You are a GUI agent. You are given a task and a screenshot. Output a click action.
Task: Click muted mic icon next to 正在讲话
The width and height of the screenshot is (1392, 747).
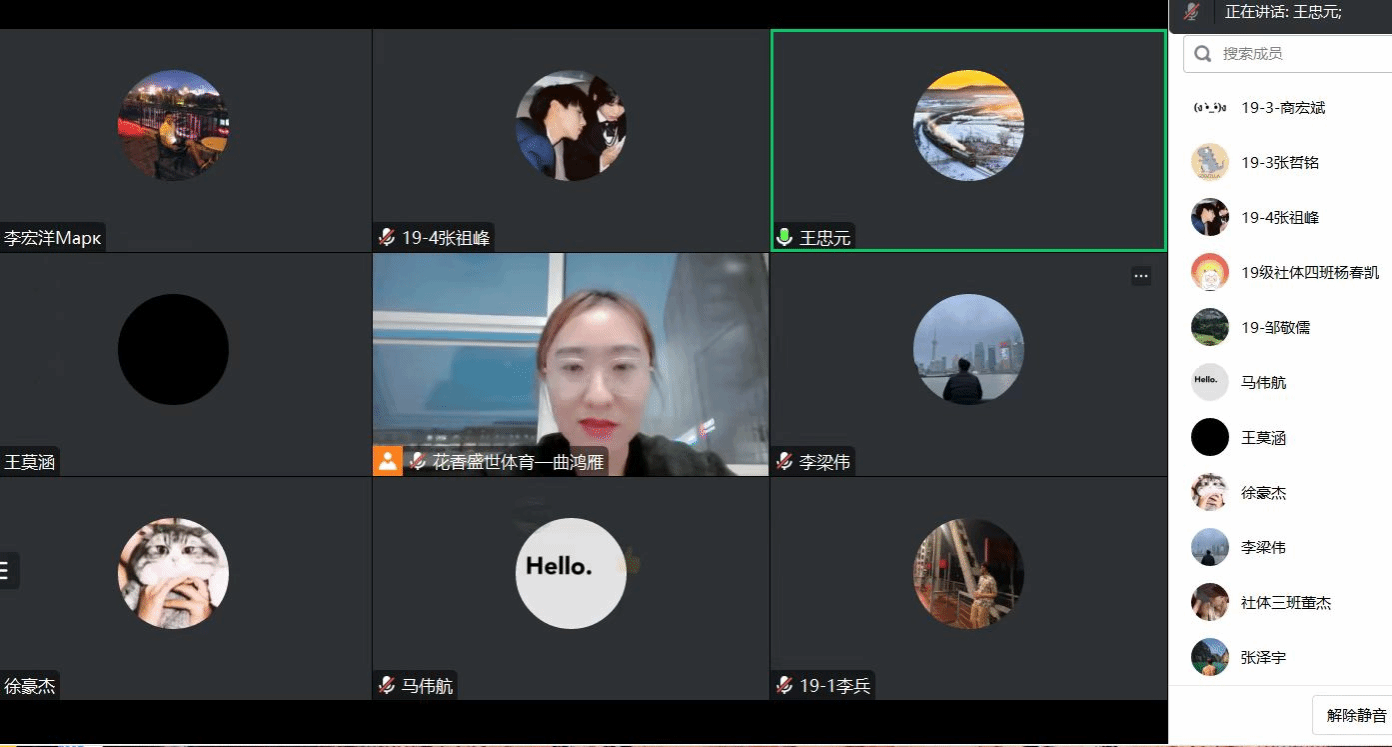tap(1191, 12)
